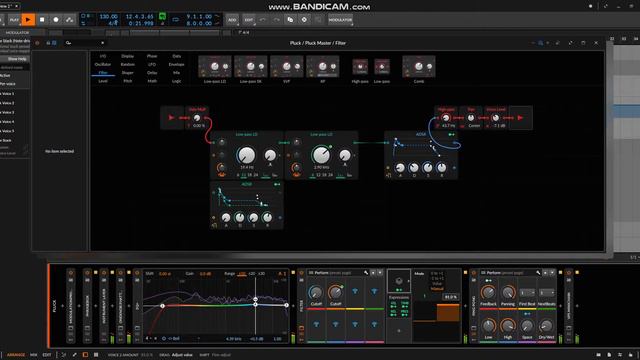
Task: Click the High-pass grid module knob
Action: (x=446, y=118)
